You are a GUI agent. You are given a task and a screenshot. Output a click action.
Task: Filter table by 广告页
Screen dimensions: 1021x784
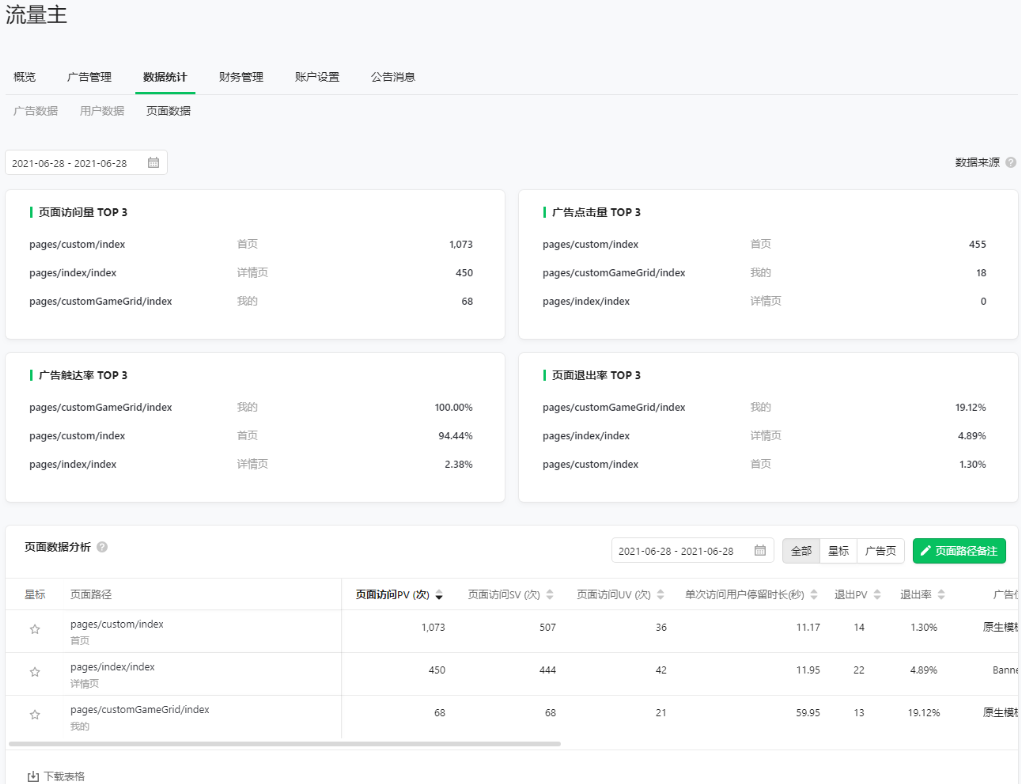tap(880, 551)
